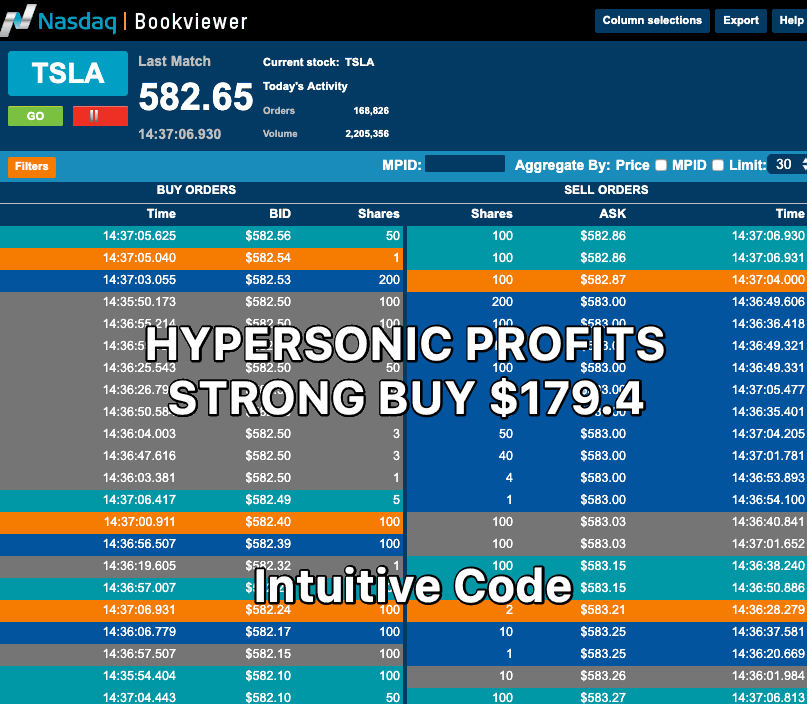Select the buy time 14:37:05.040
This screenshot has height=704, width=807.
pos(139,258)
